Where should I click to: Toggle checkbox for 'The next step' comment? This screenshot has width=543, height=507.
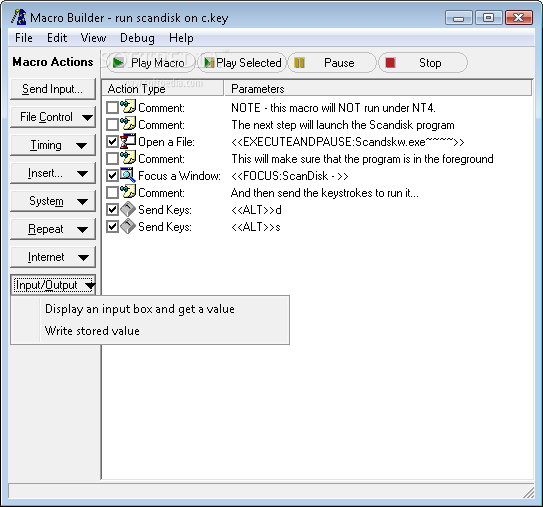(112, 124)
